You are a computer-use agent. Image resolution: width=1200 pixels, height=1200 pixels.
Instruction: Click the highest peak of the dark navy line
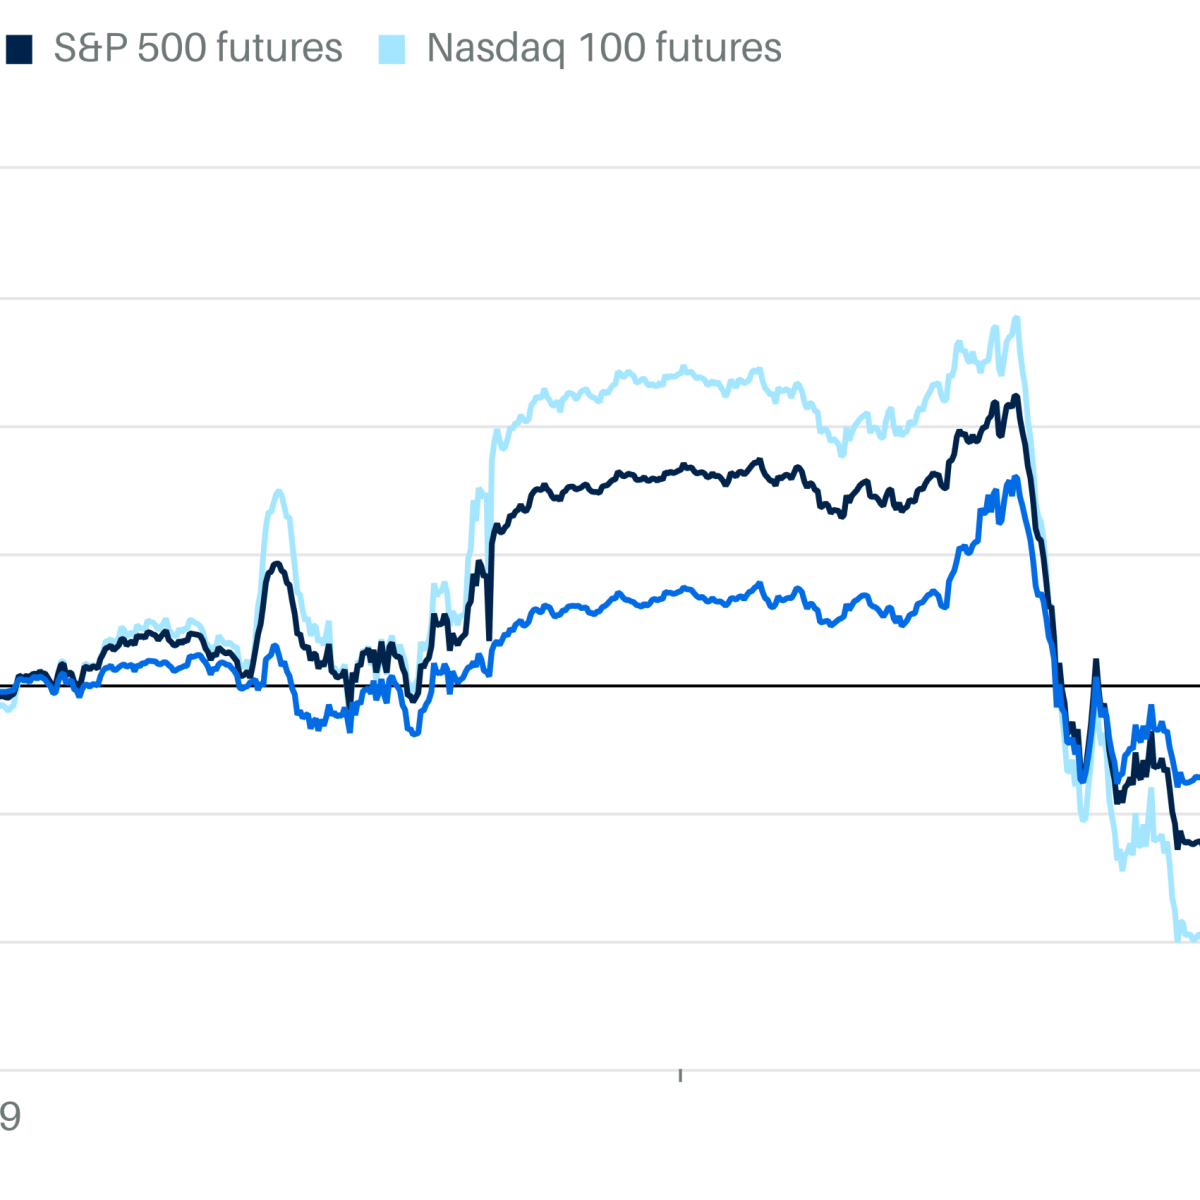[1015, 397]
